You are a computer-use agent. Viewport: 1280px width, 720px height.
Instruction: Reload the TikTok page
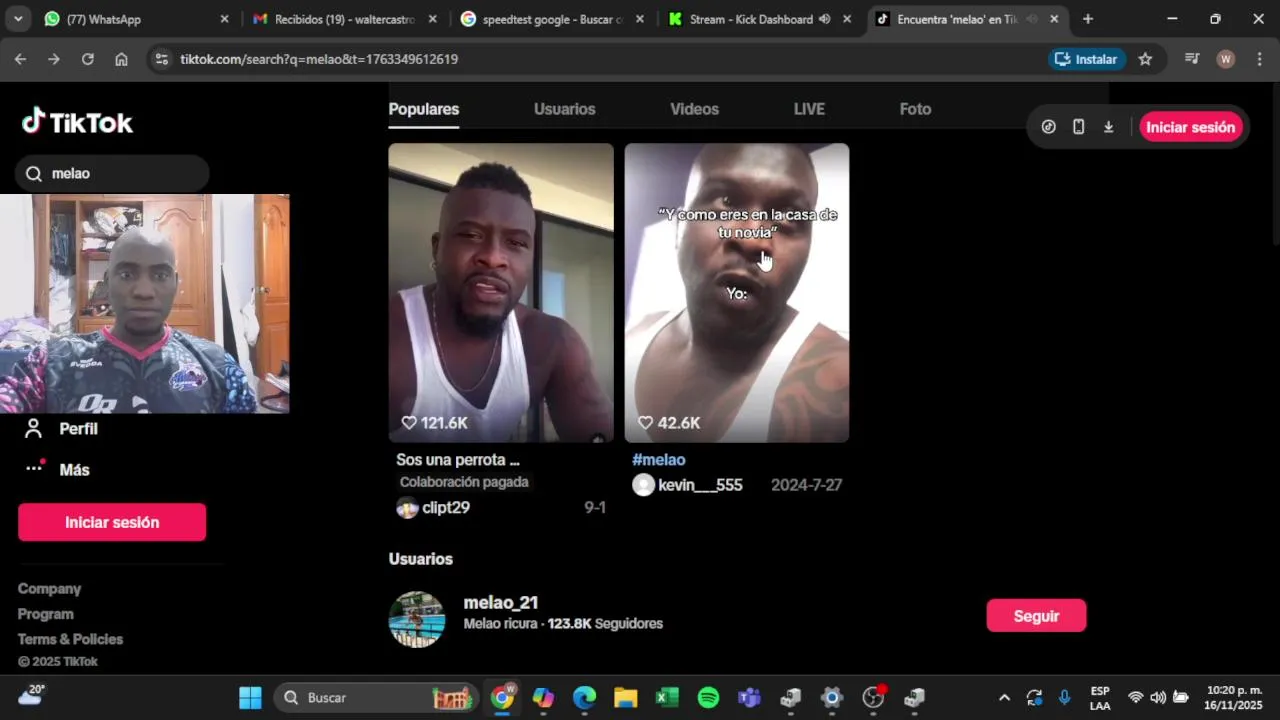point(87,59)
